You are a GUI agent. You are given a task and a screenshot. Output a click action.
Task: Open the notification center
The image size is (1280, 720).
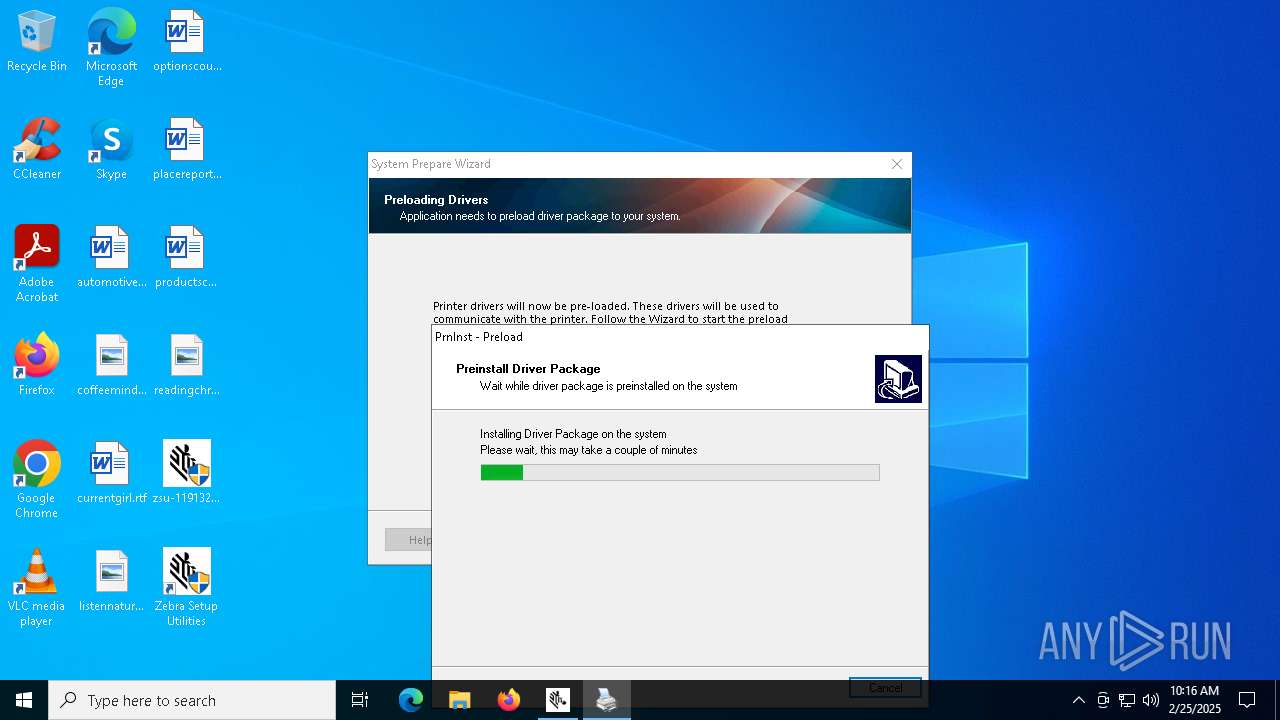[1247, 700]
